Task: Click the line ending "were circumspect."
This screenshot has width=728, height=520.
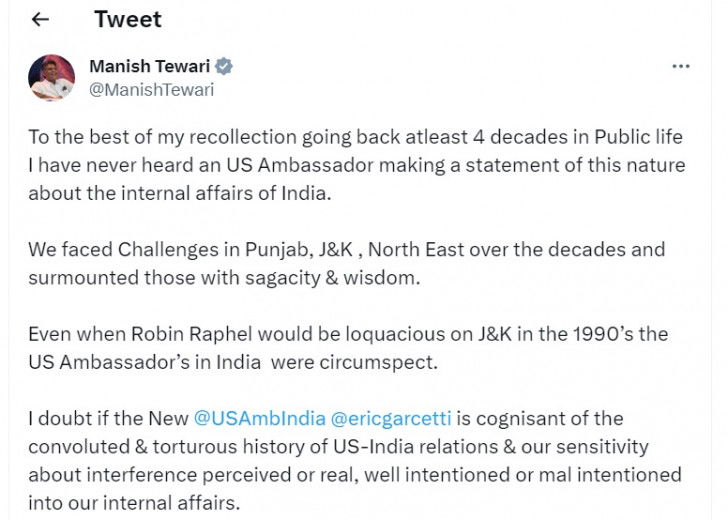Action: [233, 361]
